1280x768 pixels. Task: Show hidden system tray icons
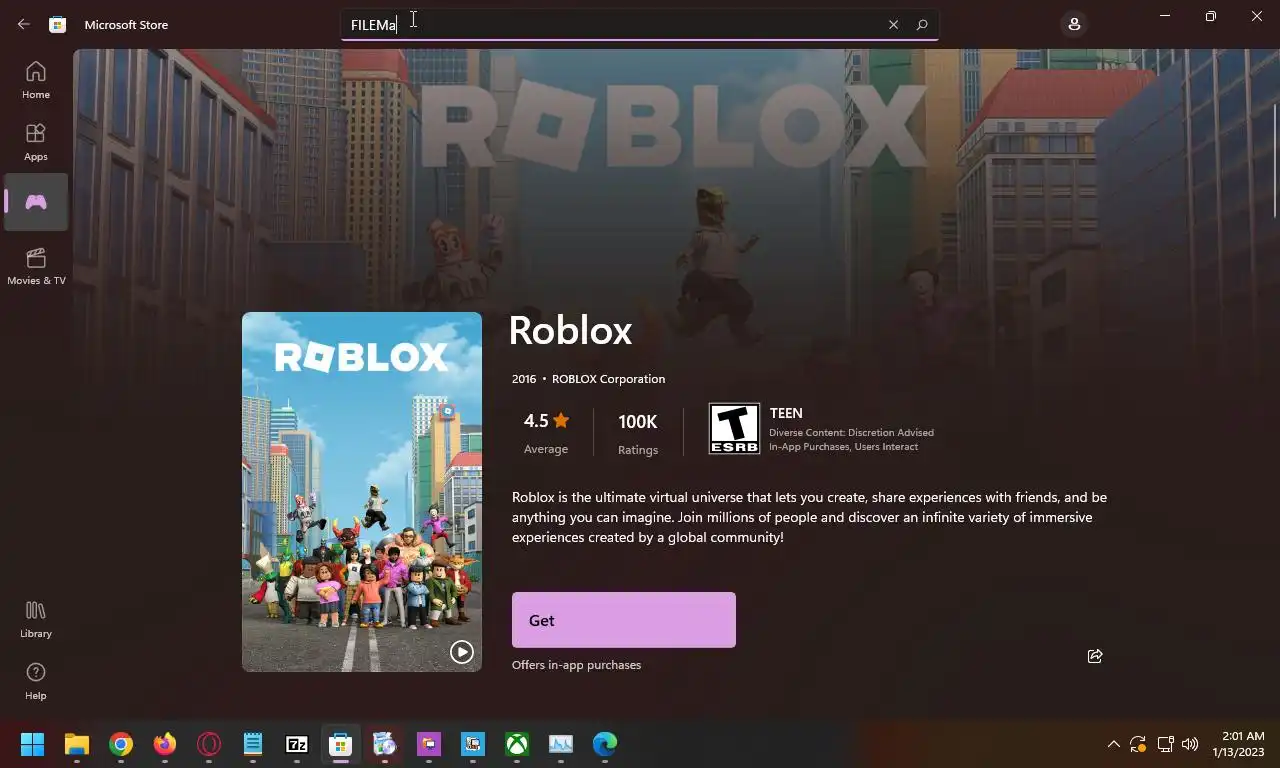point(1113,744)
